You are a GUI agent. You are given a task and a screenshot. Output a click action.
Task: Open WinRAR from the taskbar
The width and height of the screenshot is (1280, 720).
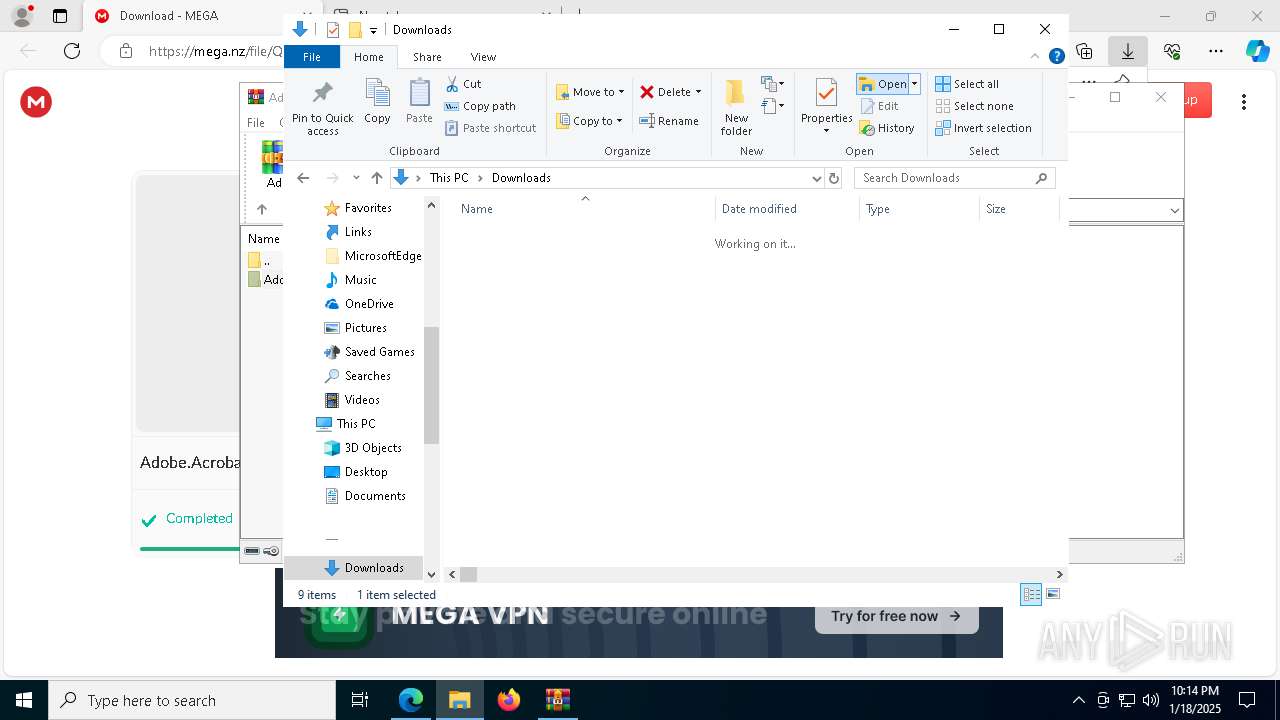(557, 700)
